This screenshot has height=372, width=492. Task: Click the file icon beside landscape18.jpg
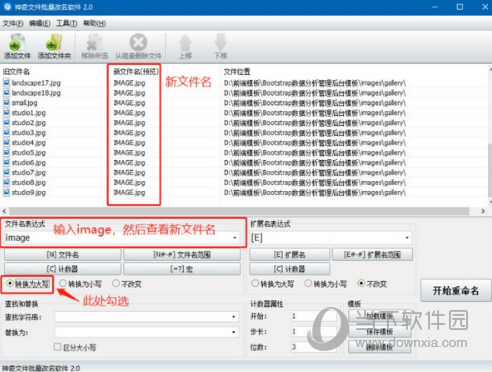[x=6, y=92]
